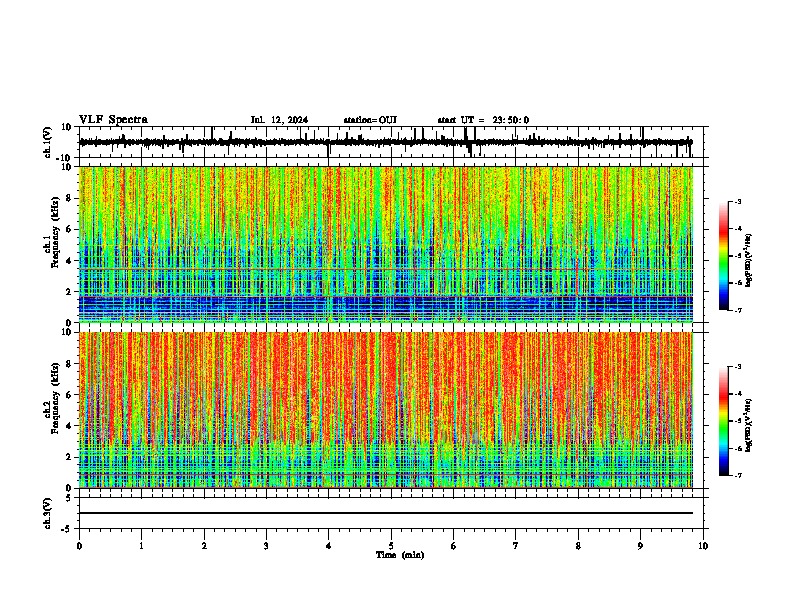Click the ch.2 "Frequency (kHz)" axis title
Viewport: 792px width, 612px height.
[55, 398]
